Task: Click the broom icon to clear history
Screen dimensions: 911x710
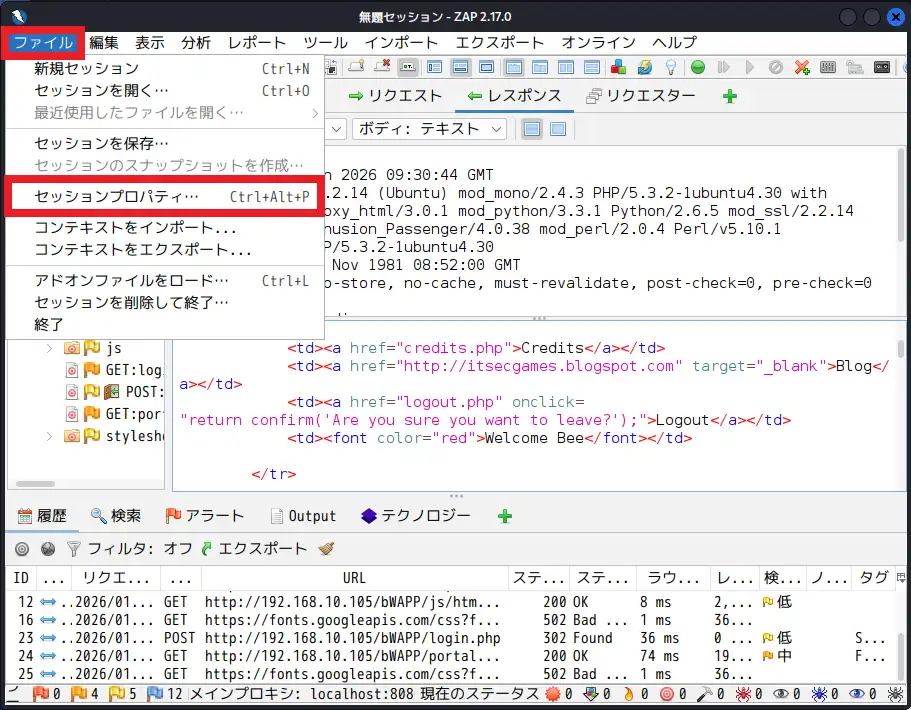Action: pos(326,549)
